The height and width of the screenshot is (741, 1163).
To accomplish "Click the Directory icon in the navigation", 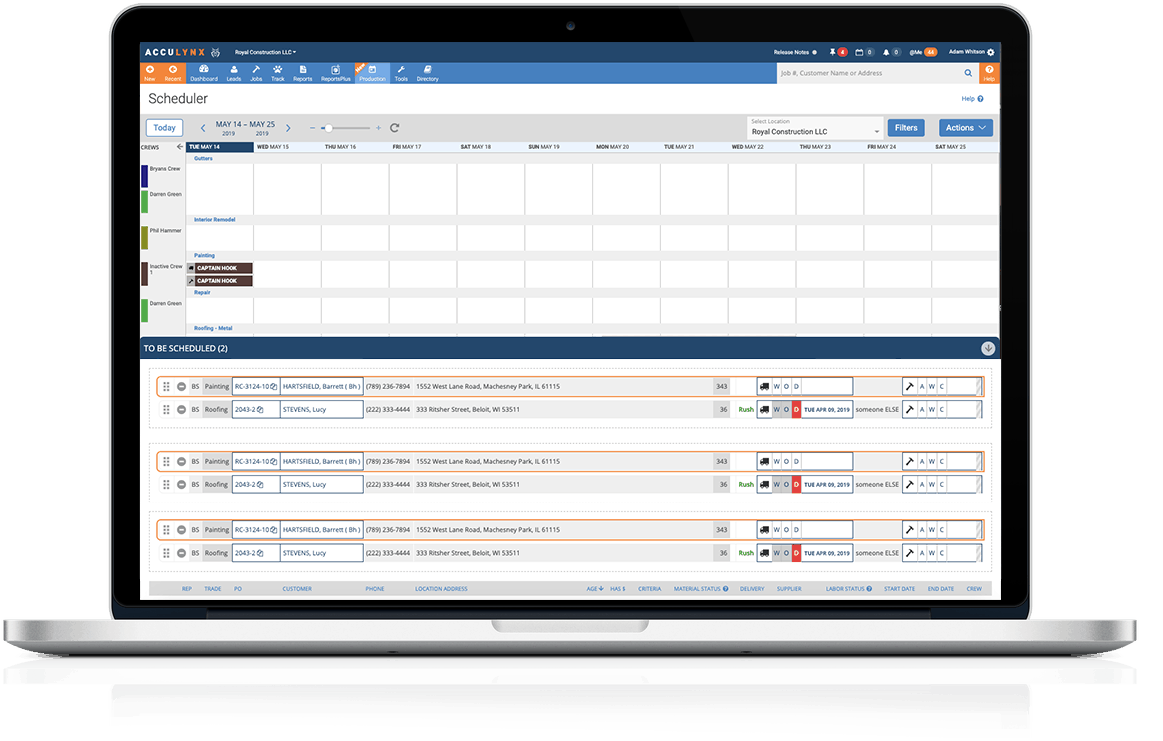I will 428,72.
